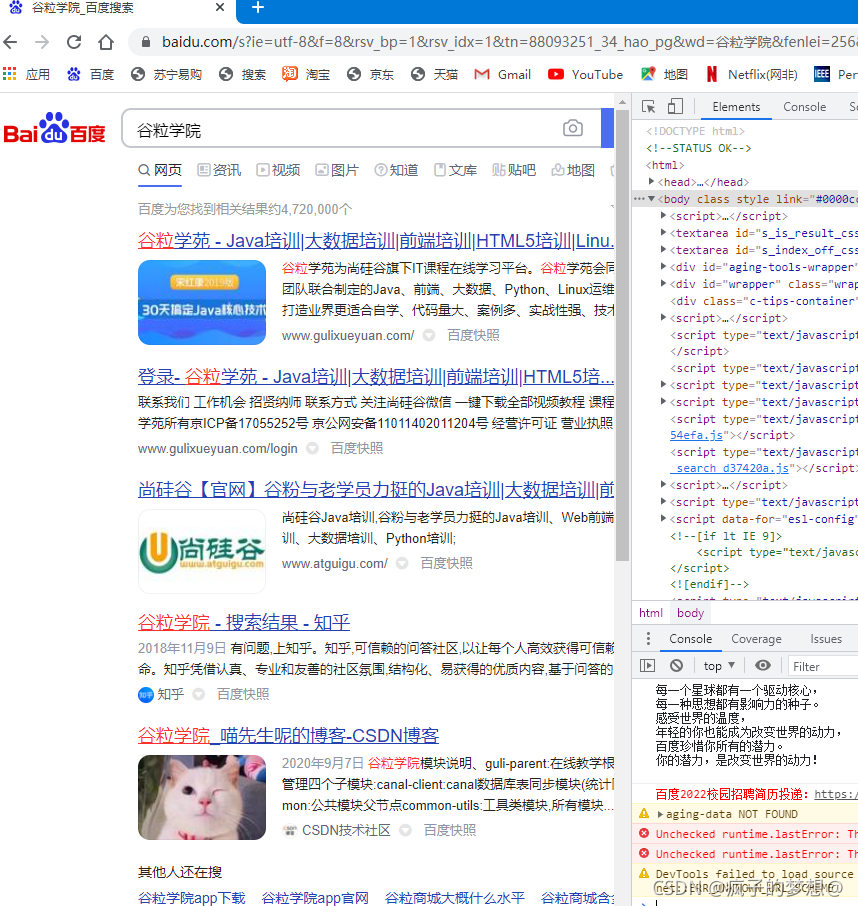Open the 尚硅谷【官网】 result link
The width and height of the screenshot is (858, 906).
point(376,490)
